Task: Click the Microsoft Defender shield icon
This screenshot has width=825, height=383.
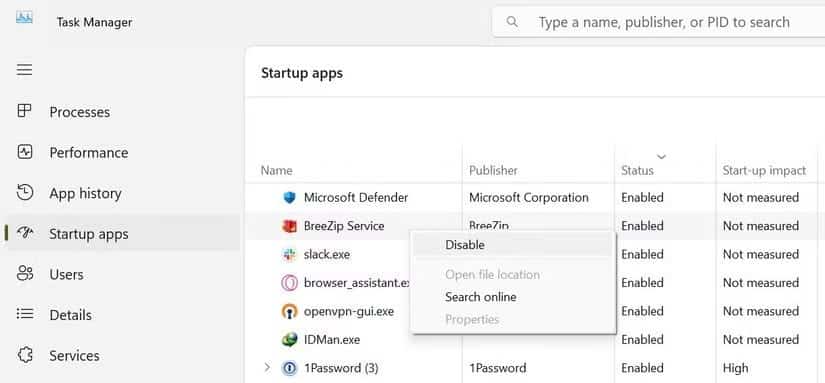Action: [x=289, y=198]
